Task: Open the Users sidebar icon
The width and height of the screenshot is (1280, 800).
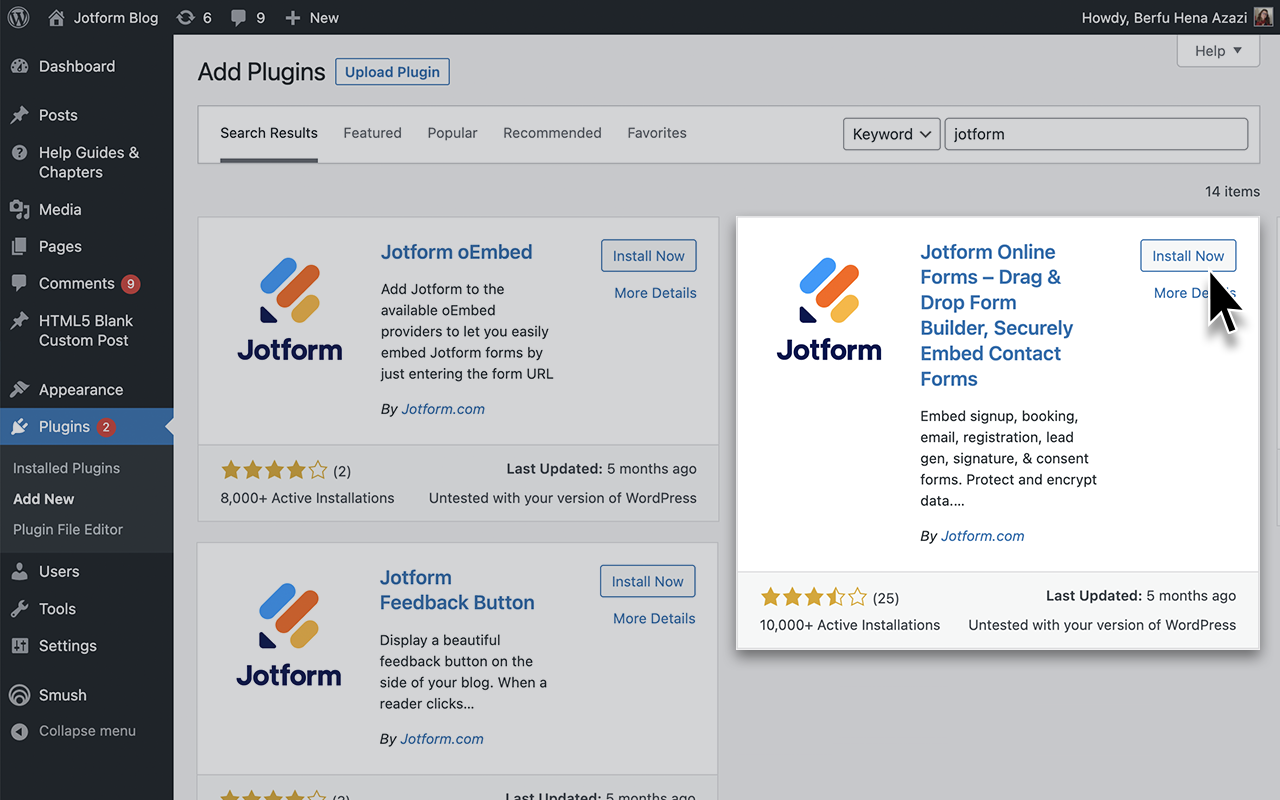Action: [22, 571]
